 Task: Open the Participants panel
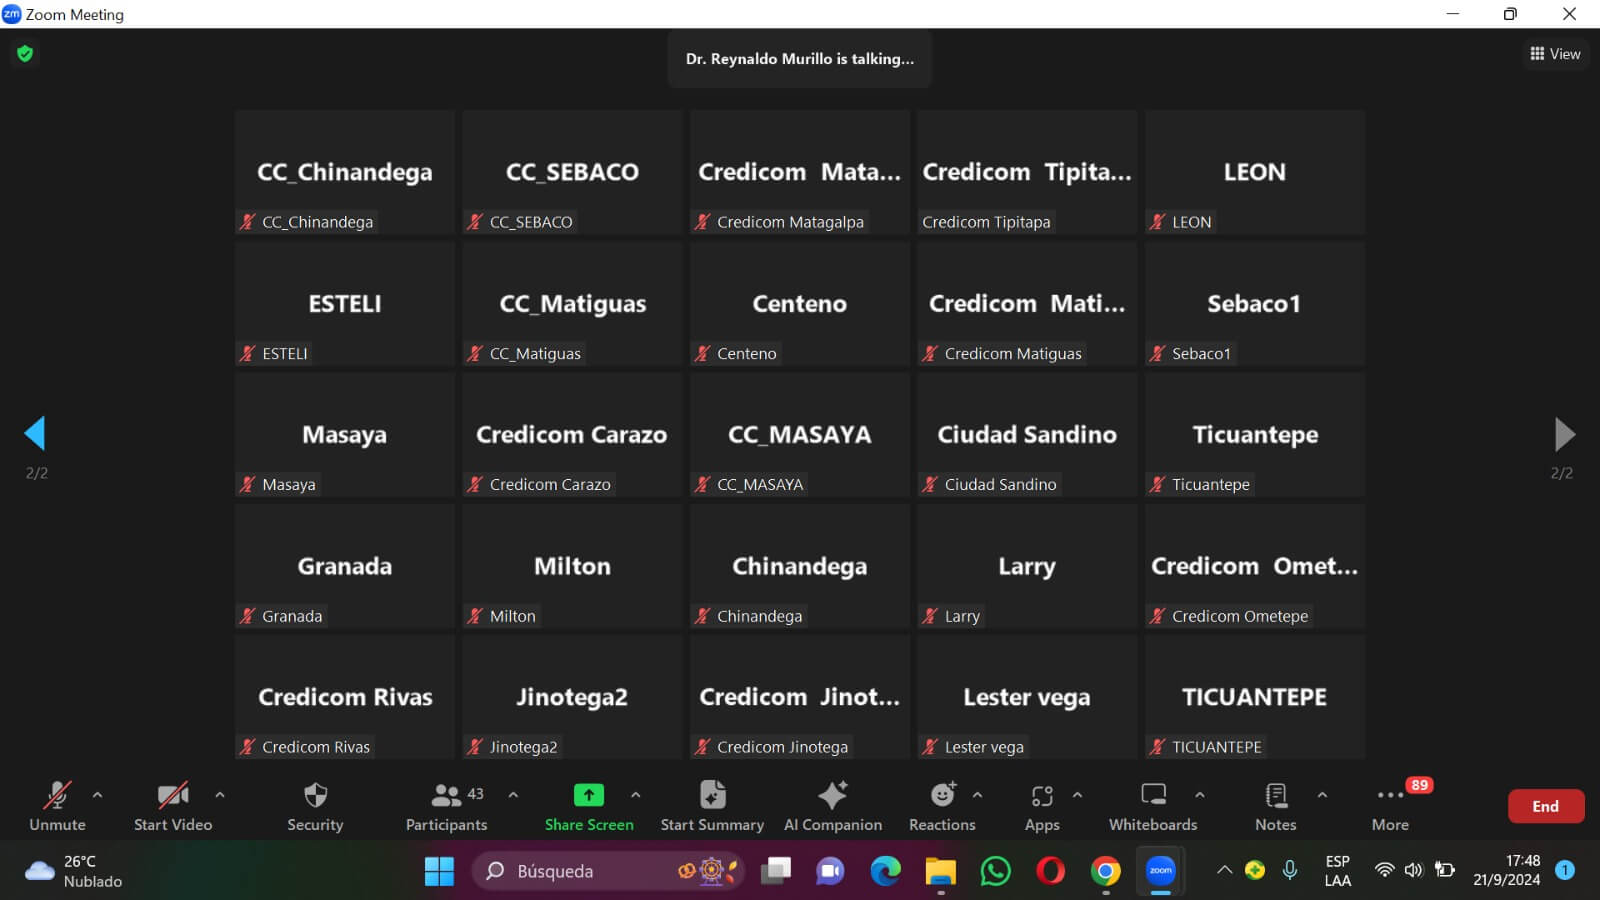446,796
